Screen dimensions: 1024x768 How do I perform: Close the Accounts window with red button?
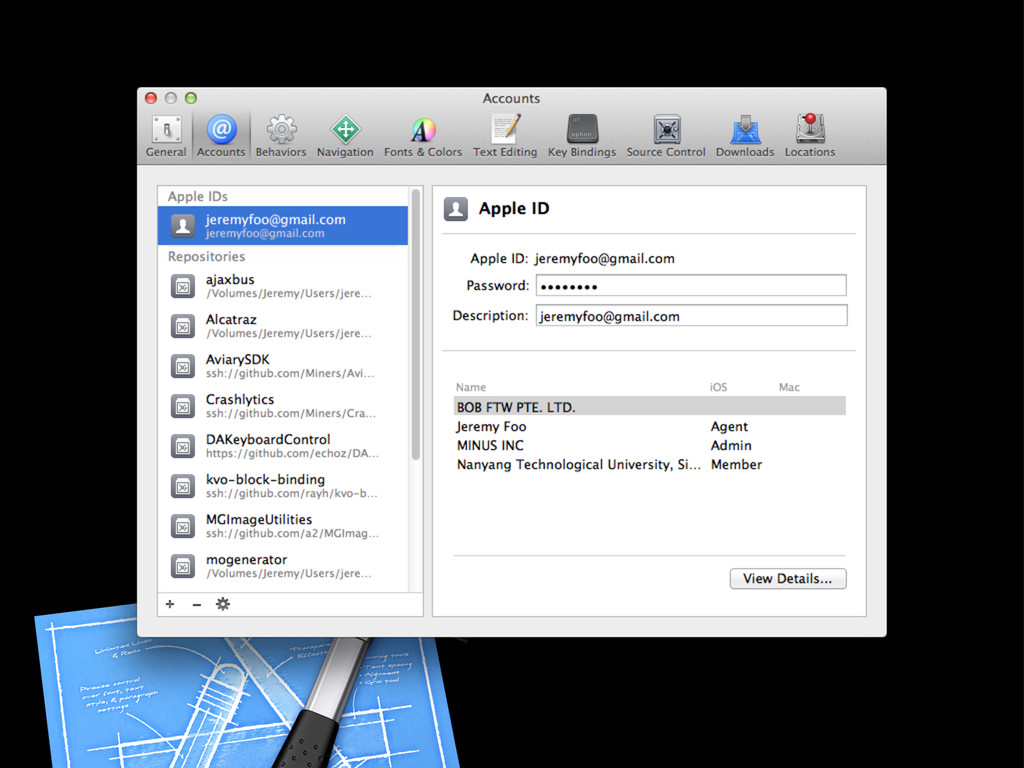click(151, 98)
